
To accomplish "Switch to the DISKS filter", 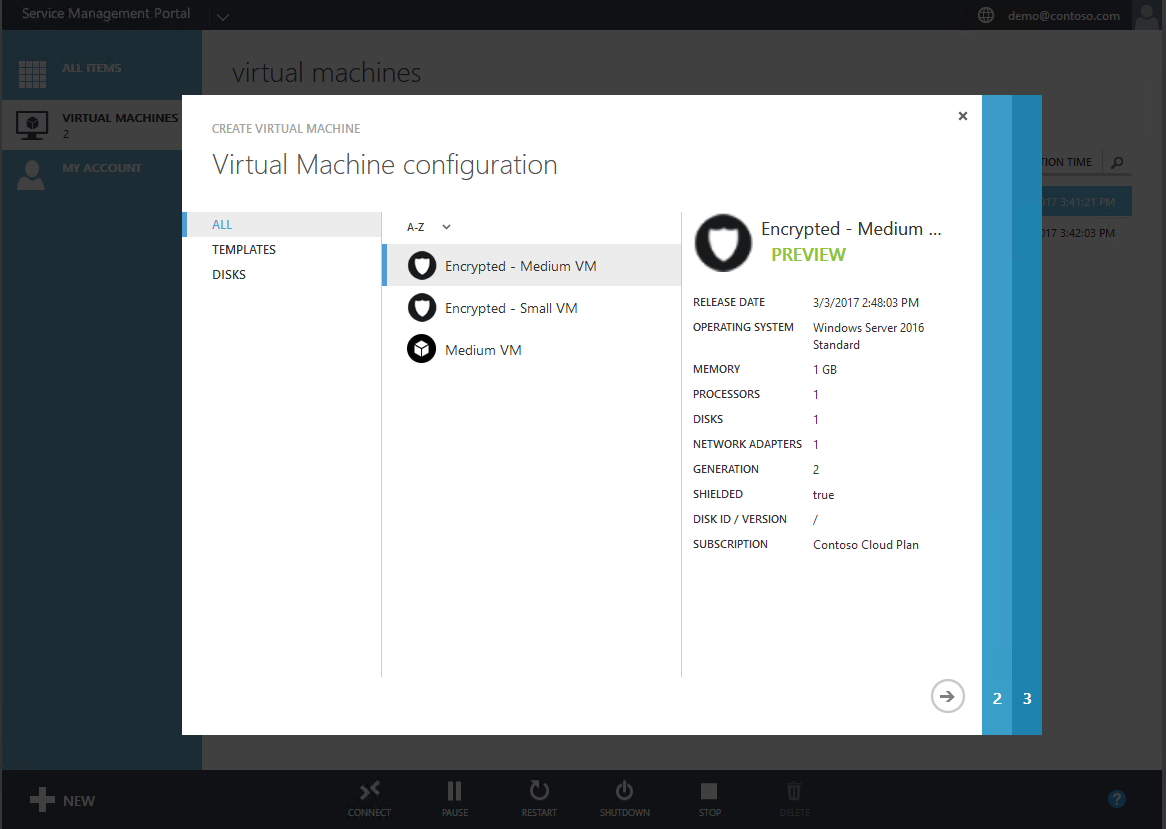I will [228, 274].
